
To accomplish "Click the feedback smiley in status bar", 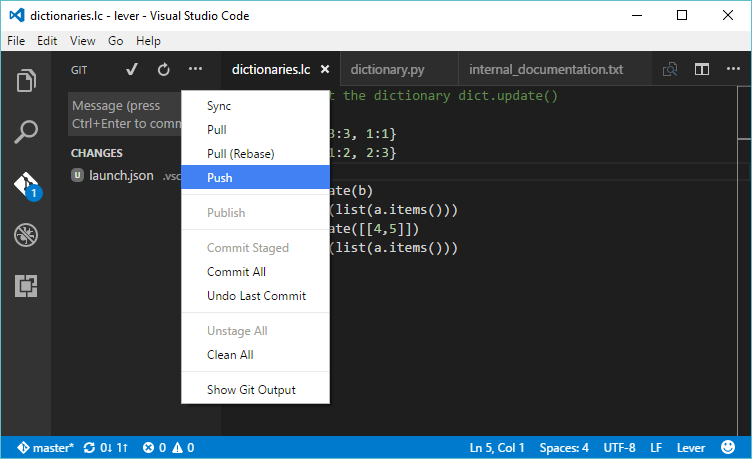I will click(726, 448).
